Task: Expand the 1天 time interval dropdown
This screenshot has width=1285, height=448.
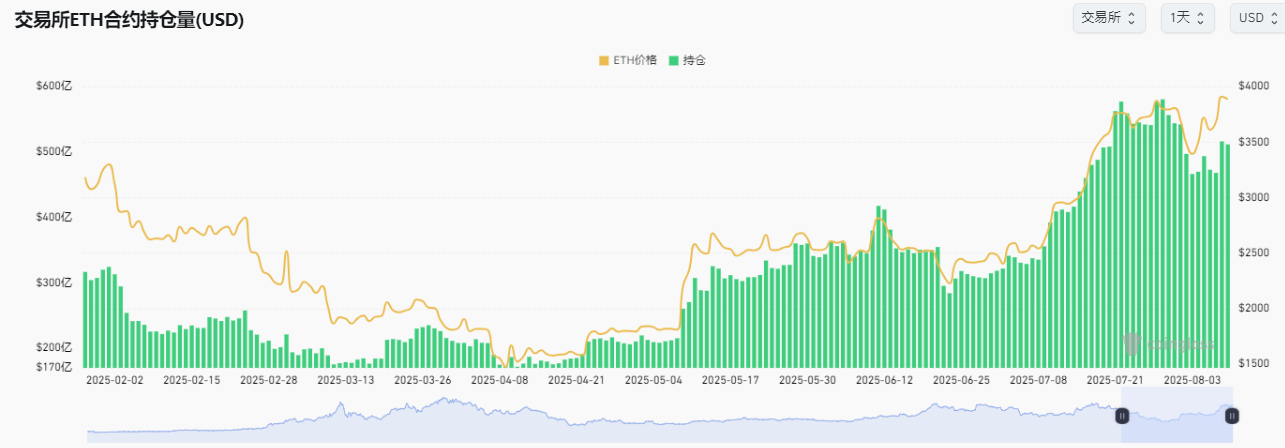Action: 1187,18
